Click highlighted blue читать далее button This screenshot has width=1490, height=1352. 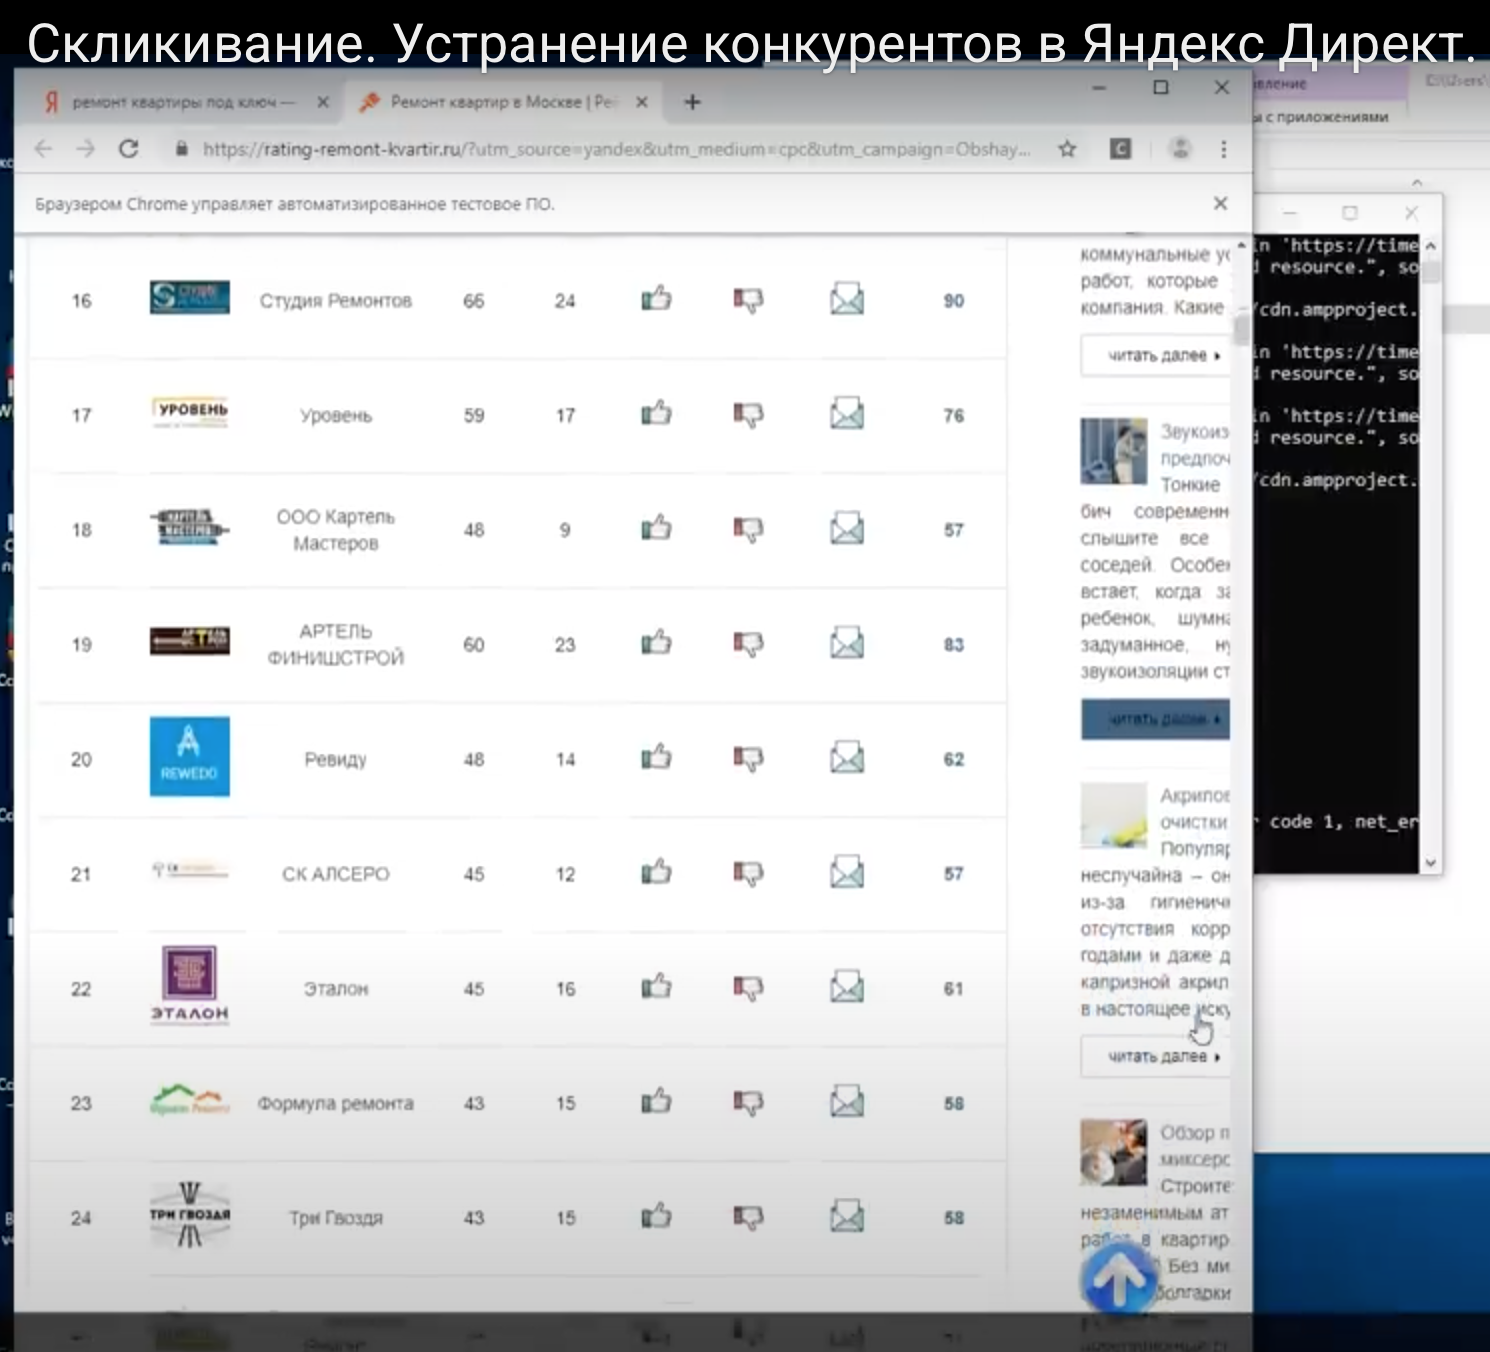tap(1156, 719)
